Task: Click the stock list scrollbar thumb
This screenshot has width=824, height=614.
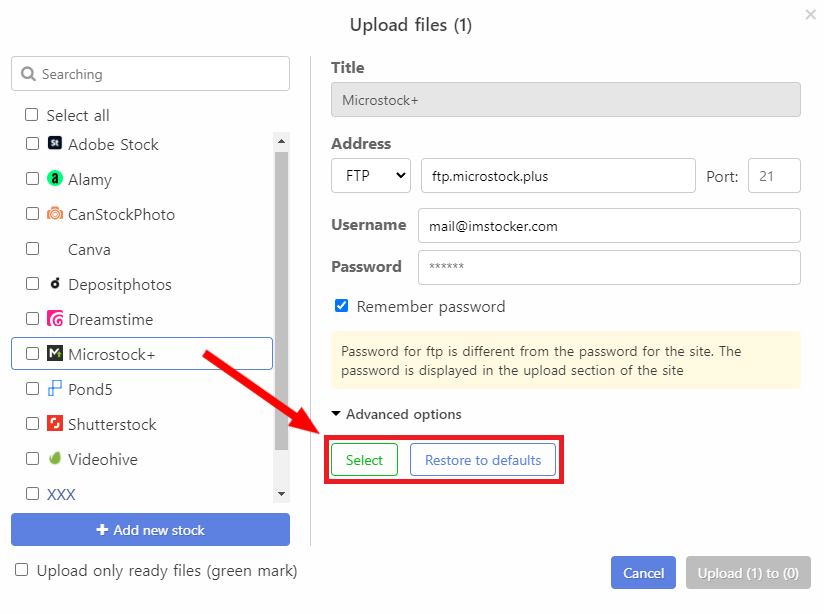Action: tap(281, 301)
